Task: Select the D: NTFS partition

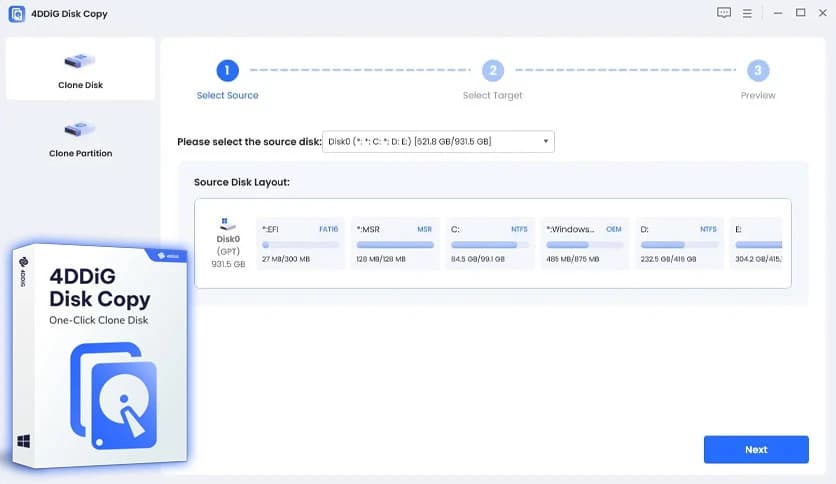Action: tap(679, 244)
